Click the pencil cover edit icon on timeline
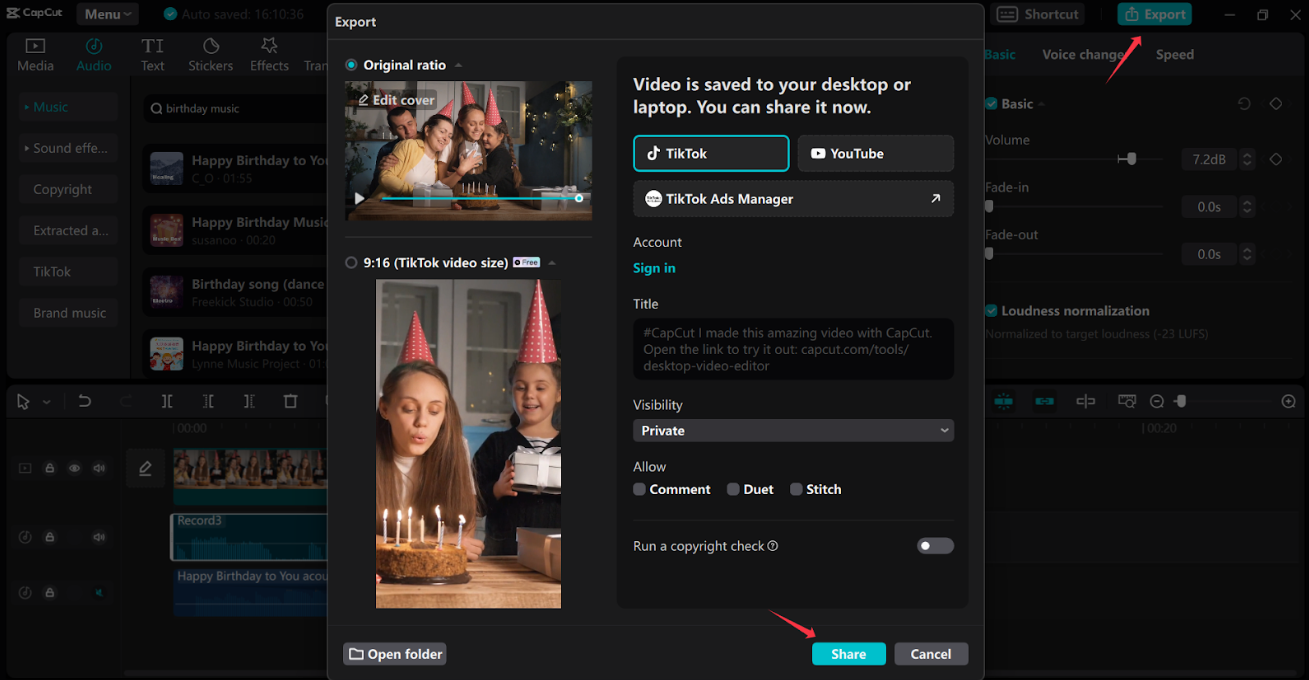 145,468
